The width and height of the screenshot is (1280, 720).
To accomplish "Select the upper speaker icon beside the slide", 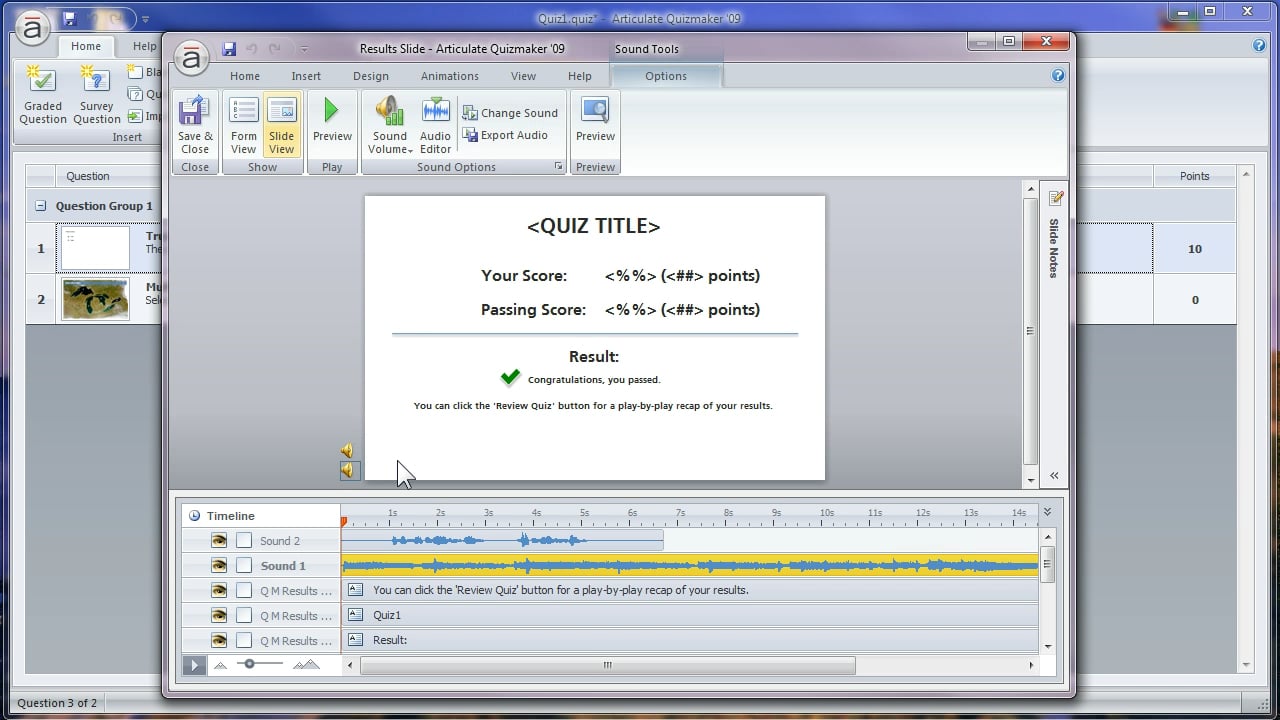I will pyautogui.click(x=347, y=451).
